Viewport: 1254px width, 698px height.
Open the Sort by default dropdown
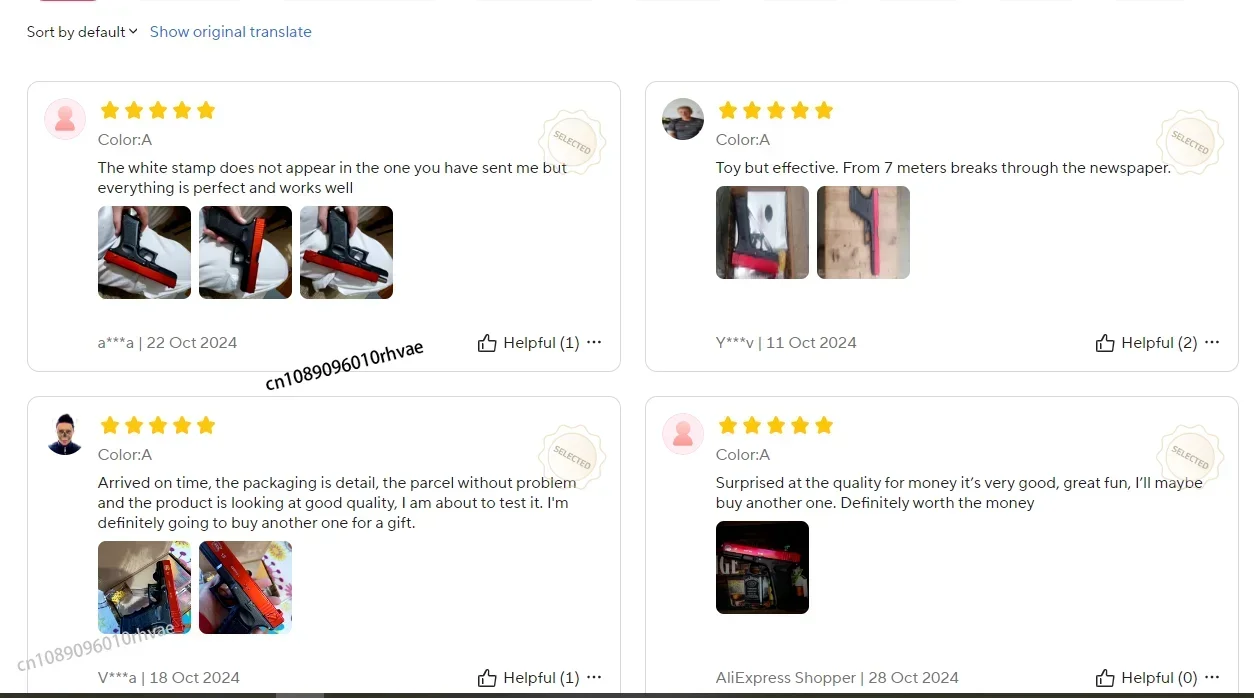tap(82, 32)
